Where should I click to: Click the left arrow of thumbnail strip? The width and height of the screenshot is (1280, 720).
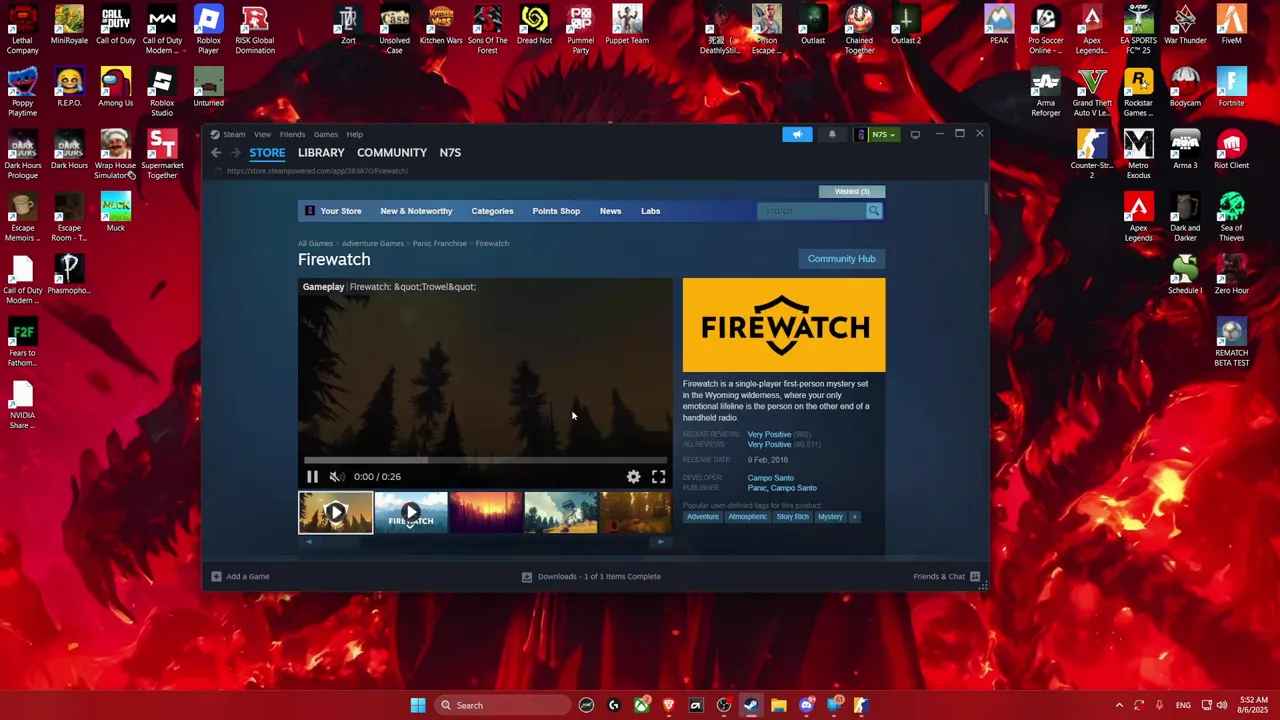308,542
